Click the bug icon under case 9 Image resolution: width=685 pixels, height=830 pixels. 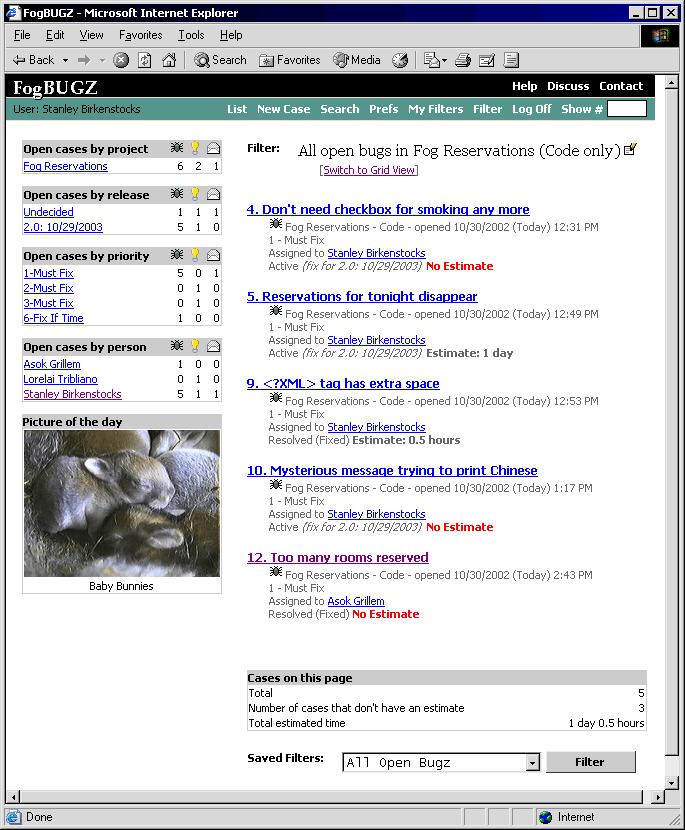(x=276, y=398)
